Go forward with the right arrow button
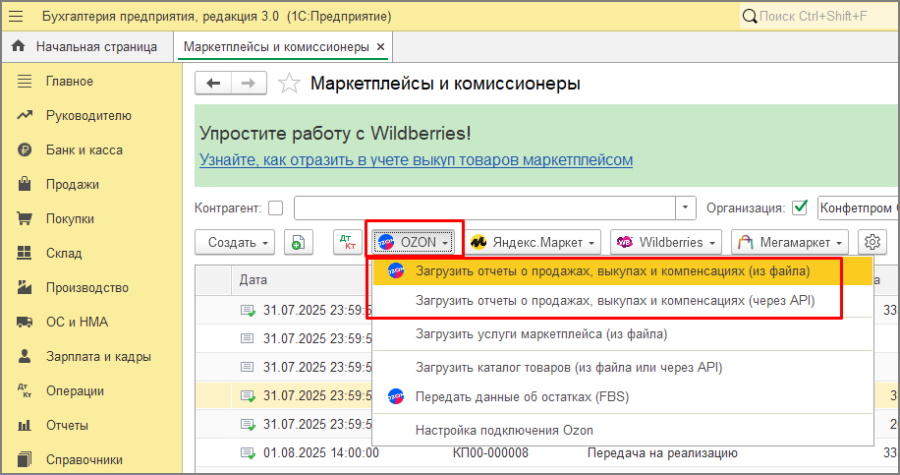900x475 pixels. (249, 83)
